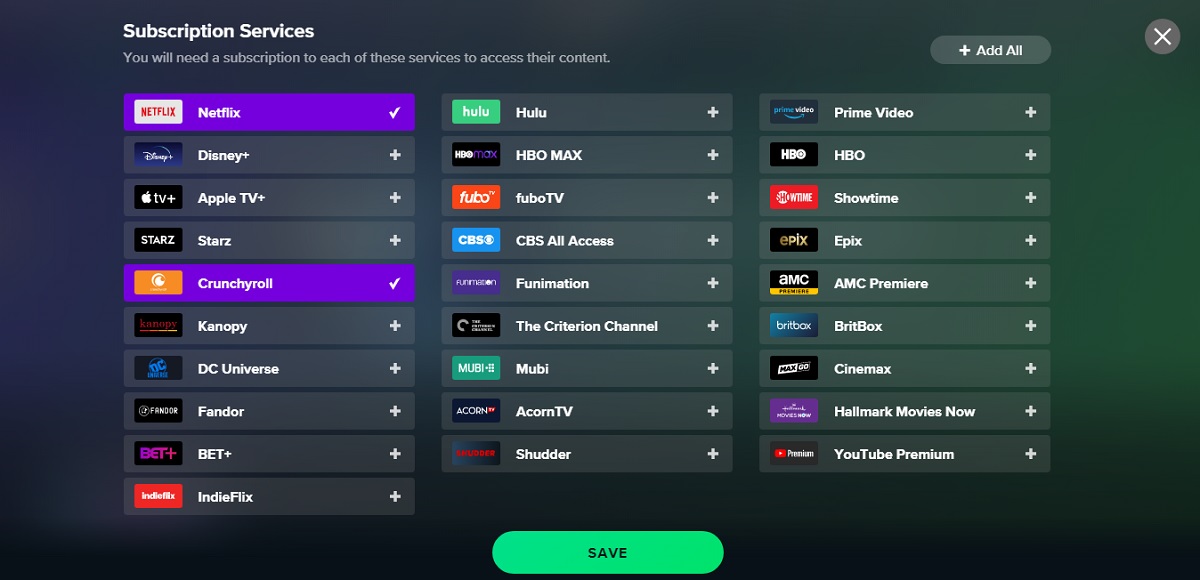Click the fuboTV logo icon
The height and width of the screenshot is (580, 1200).
tap(476, 198)
